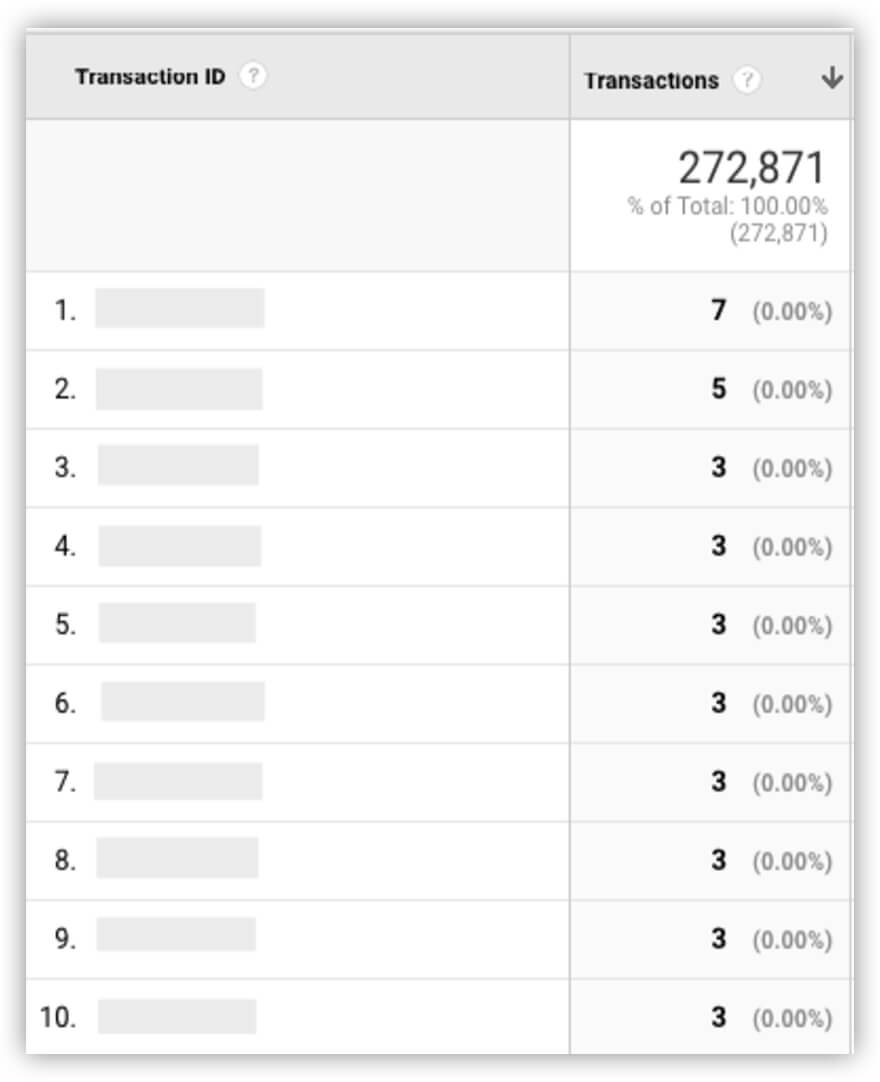880x1082 pixels.
Task: Select the transactions count 7 in row 1
Action: [718, 311]
